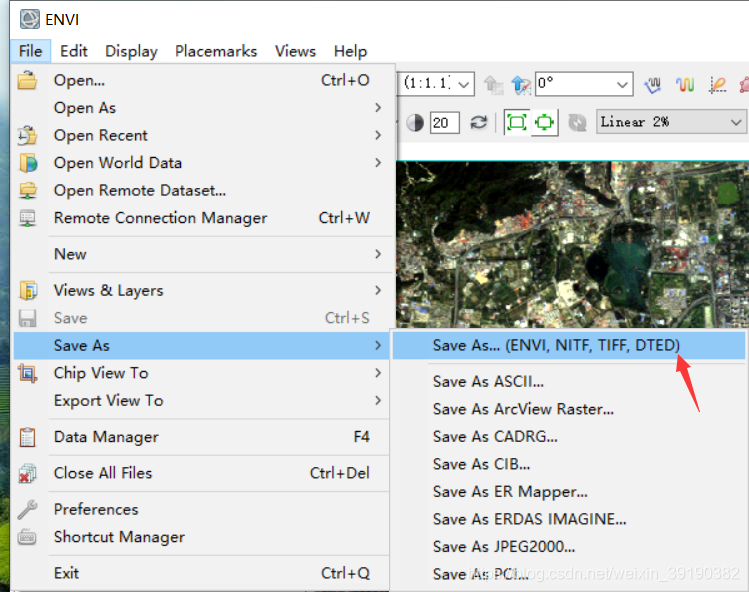This screenshot has width=749, height=592.
Task: Choose Save As CIB...
Action: pos(568,464)
